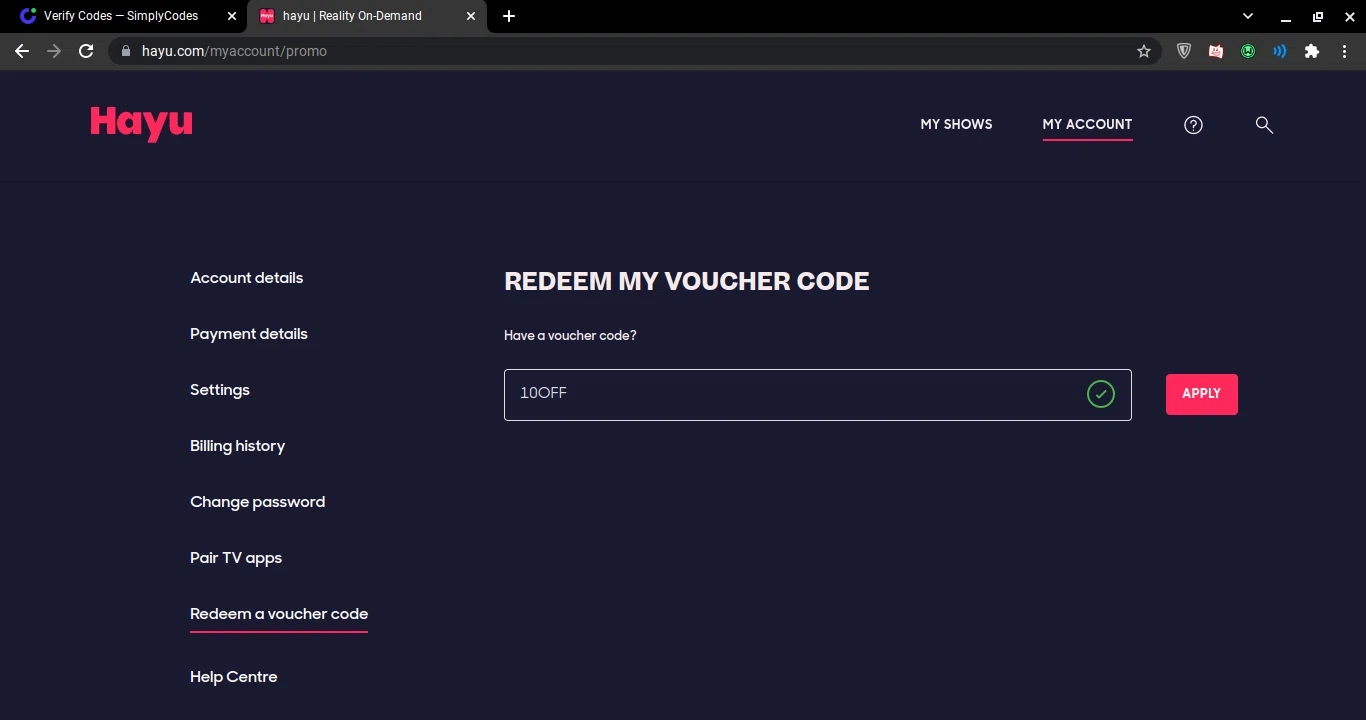Open the search magnifier icon
This screenshot has height=720, width=1366.
(1264, 125)
